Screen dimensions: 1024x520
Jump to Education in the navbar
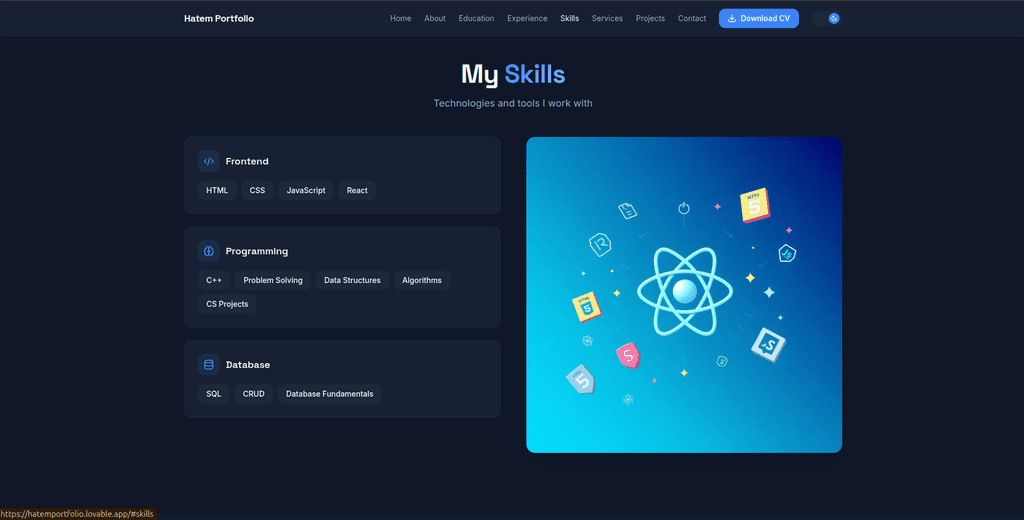pos(476,18)
